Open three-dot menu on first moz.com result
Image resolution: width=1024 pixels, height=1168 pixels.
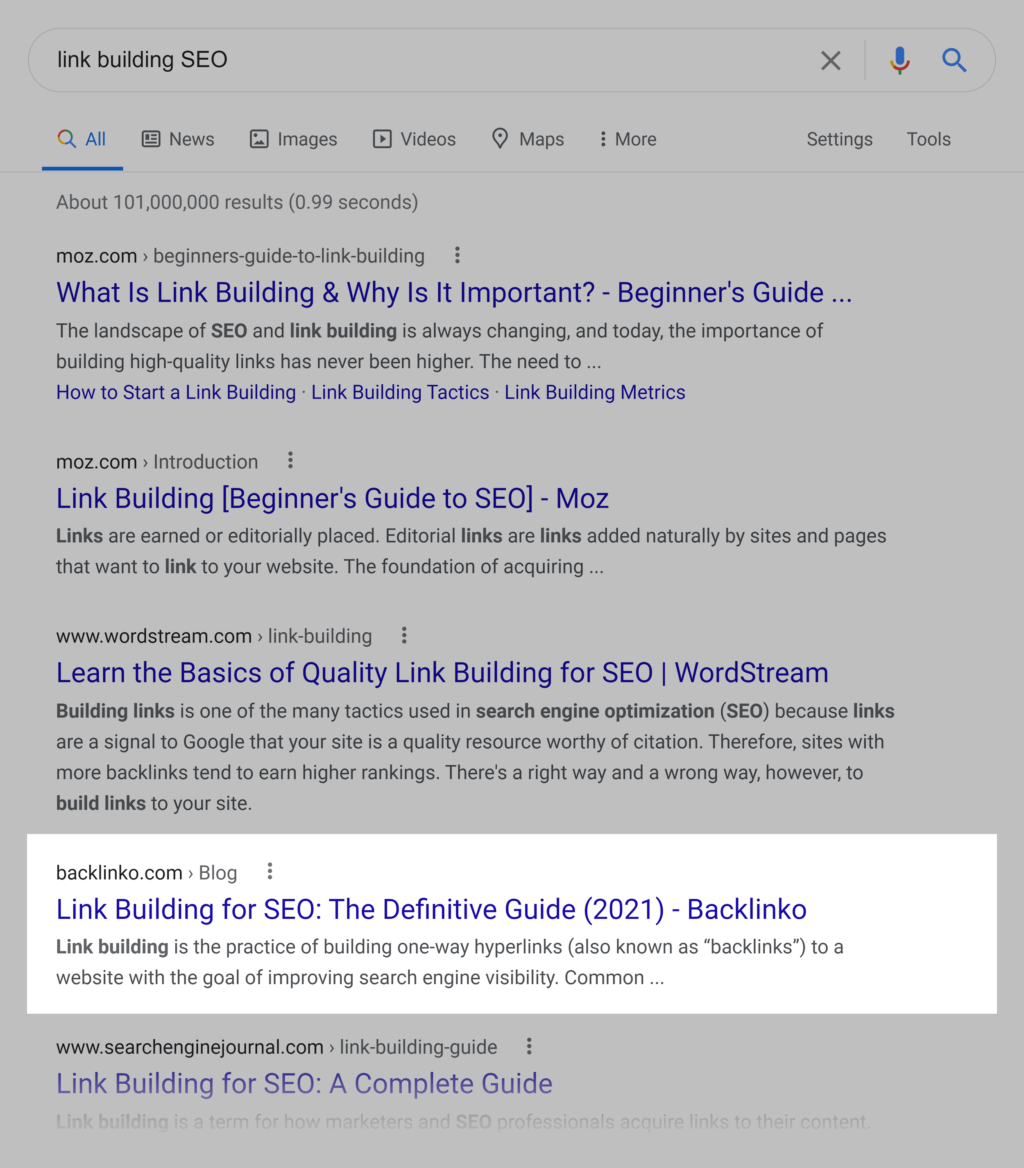click(457, 255)
